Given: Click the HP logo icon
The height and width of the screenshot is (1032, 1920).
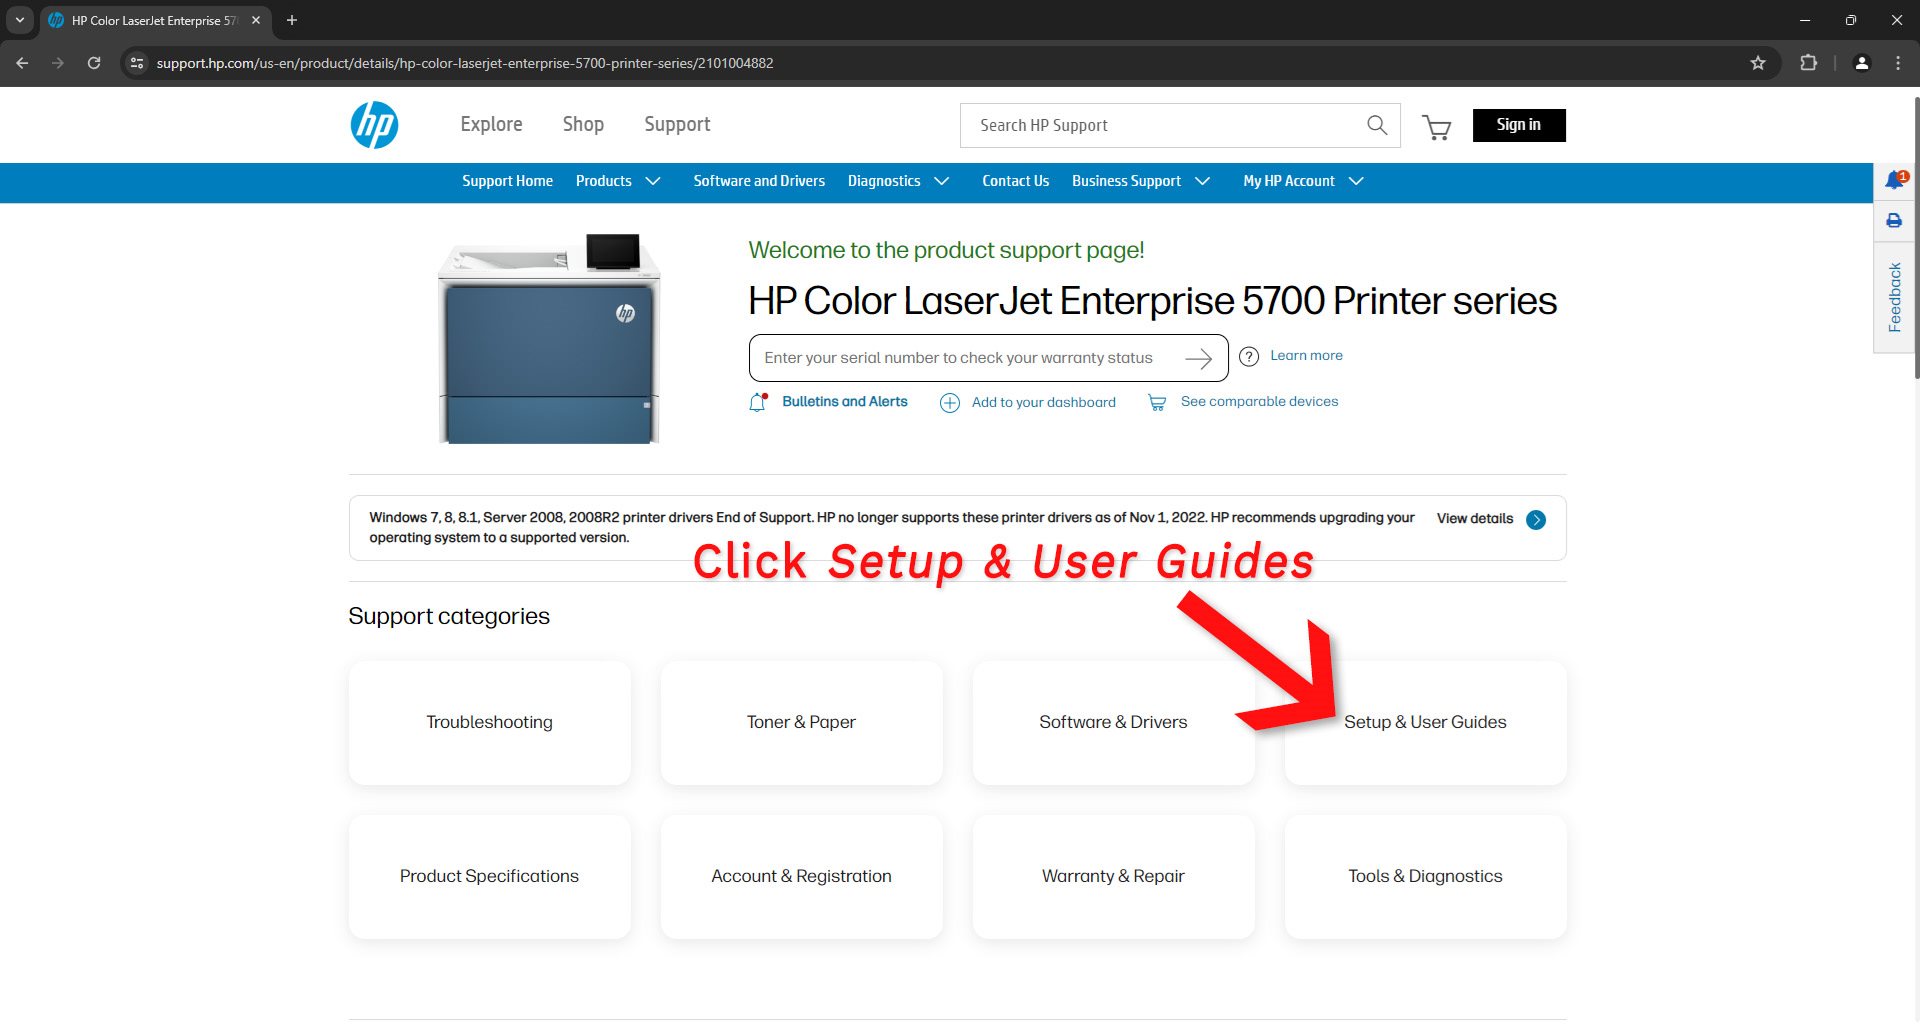Looking at the screenshot, I should 374,125.
